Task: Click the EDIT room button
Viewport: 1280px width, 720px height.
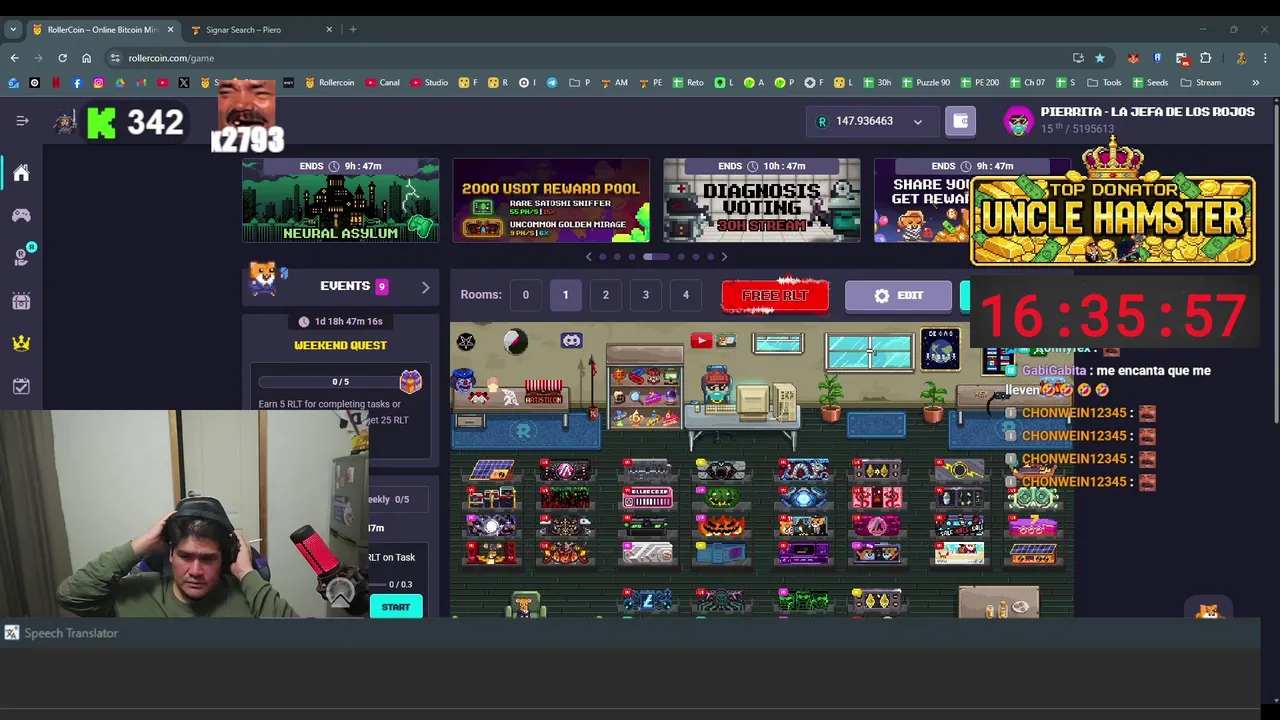Action: (x=898, y=296)
